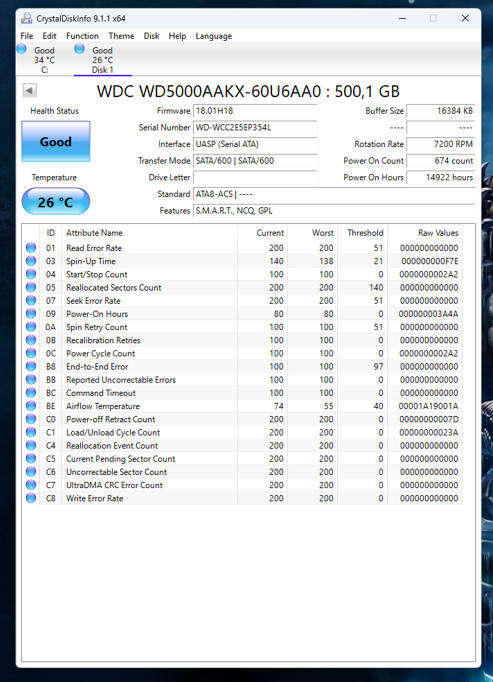Click the blue status icon for Spin Retry Count

click(31, 327)
